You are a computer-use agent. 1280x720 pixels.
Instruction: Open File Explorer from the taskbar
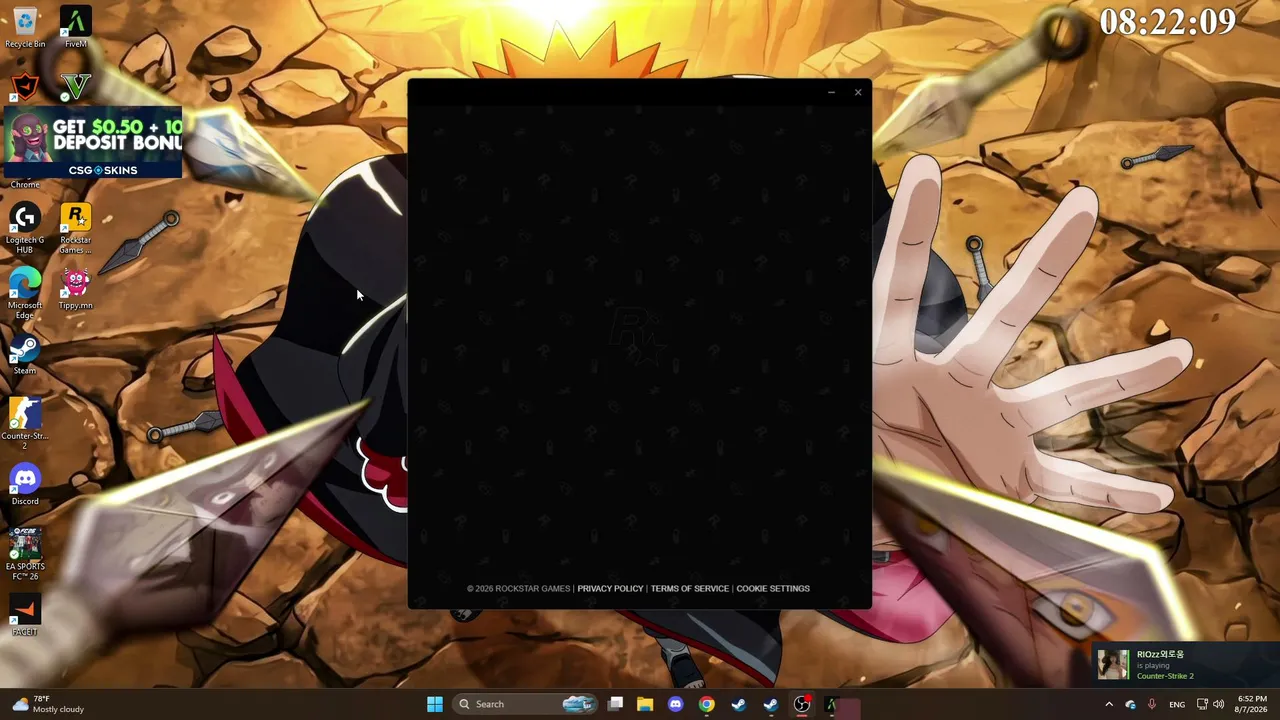[x=645, y=704]
